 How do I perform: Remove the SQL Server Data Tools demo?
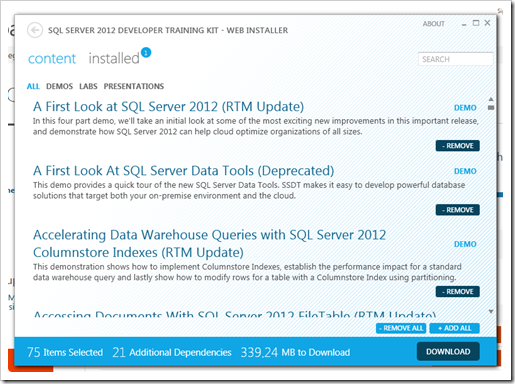[x=458, y=210]
